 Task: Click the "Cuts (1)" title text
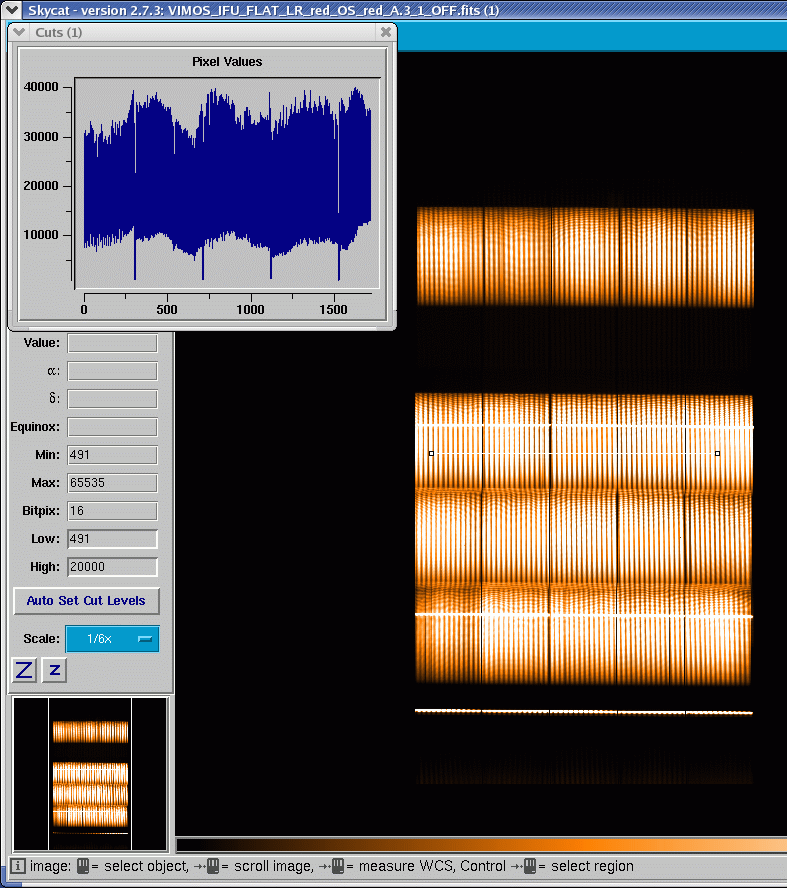click(59, 32)
